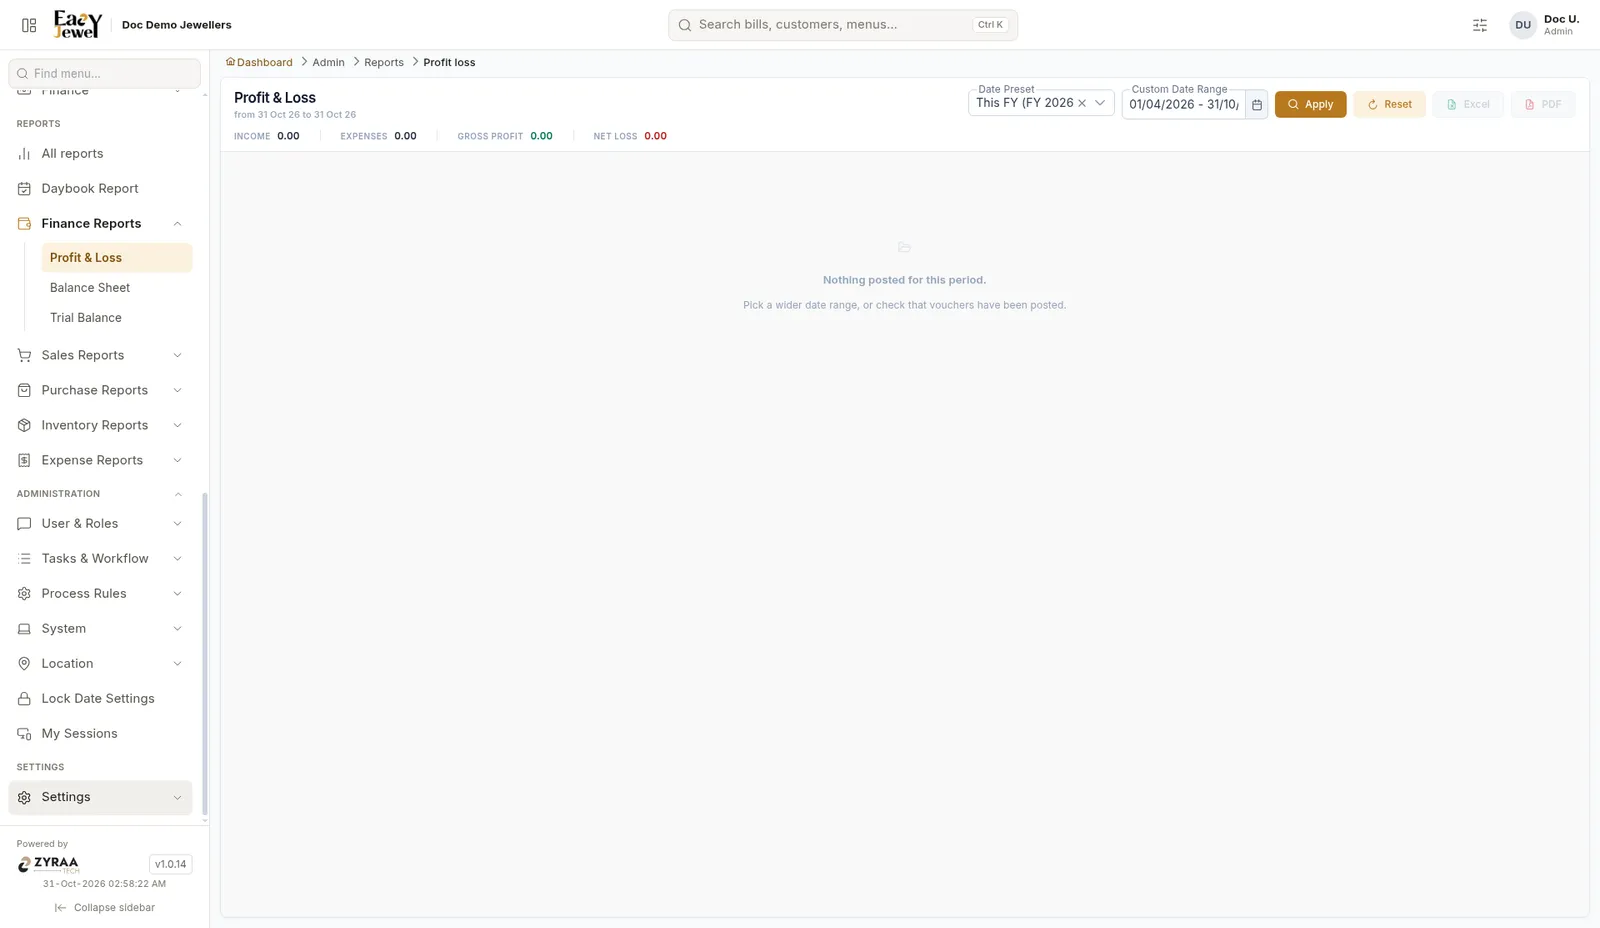This screenshot has height=928, width=1600.
Task: Click the DU user avatar
Action: coord(1522,25)
